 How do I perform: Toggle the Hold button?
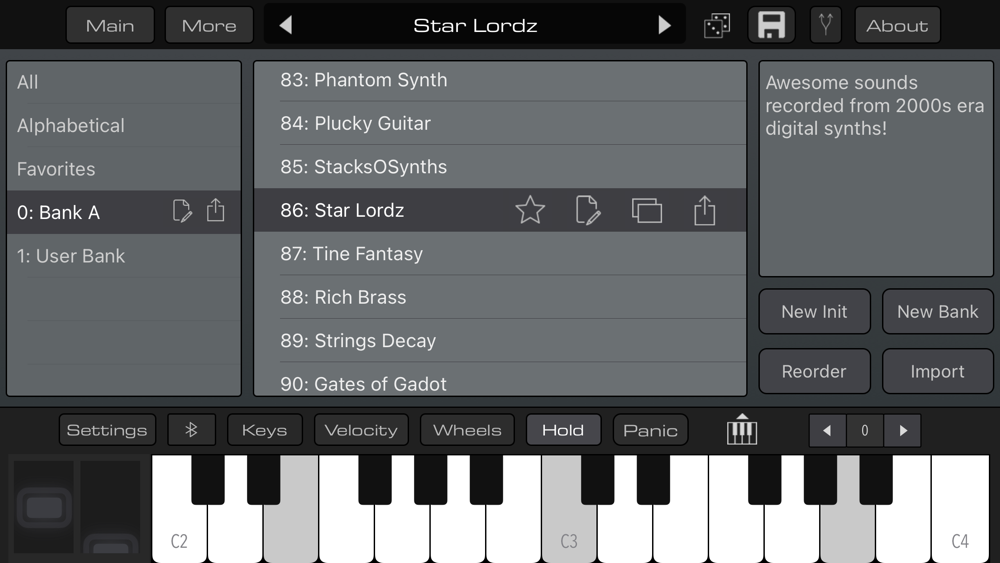[563, 430]
